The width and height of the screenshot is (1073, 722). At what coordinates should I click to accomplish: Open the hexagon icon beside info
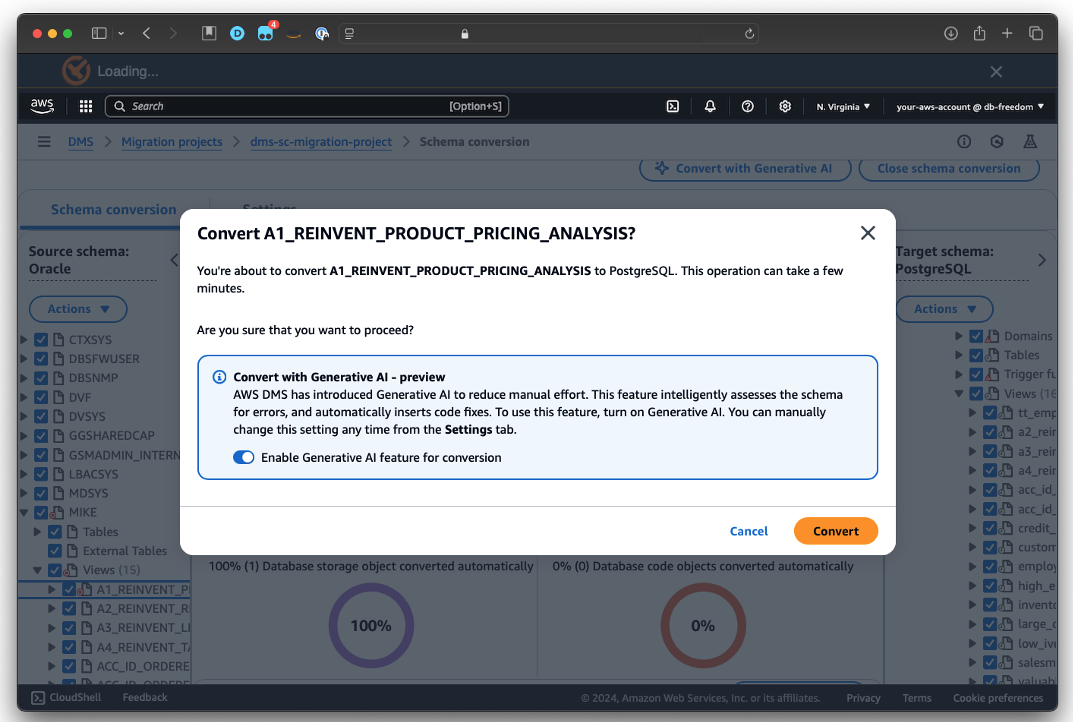[997, 142]
